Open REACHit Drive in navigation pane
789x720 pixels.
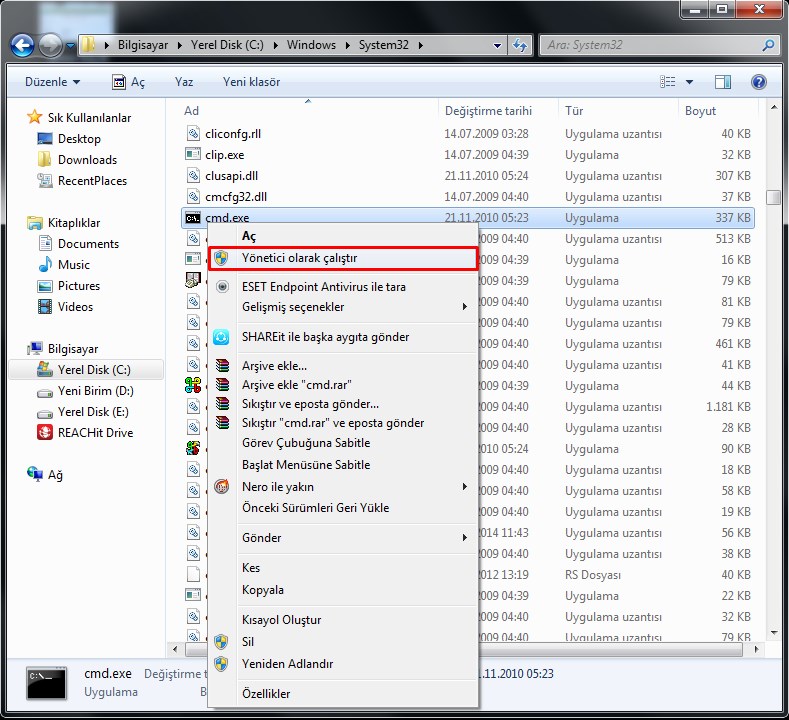point(95,432)
